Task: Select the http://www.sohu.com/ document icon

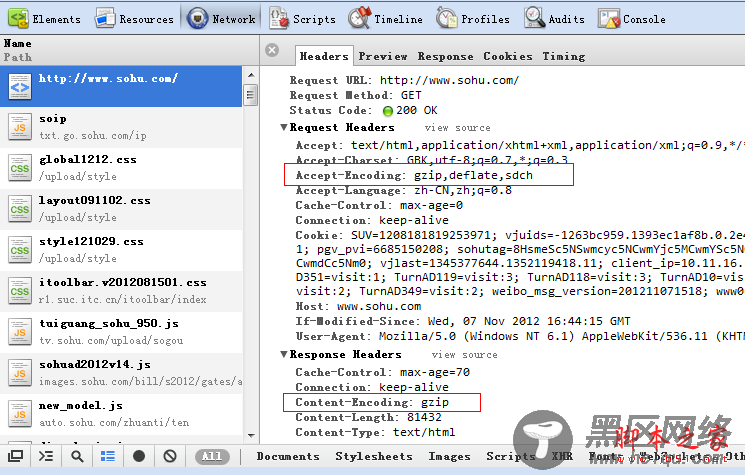Action: pos(20,86)
